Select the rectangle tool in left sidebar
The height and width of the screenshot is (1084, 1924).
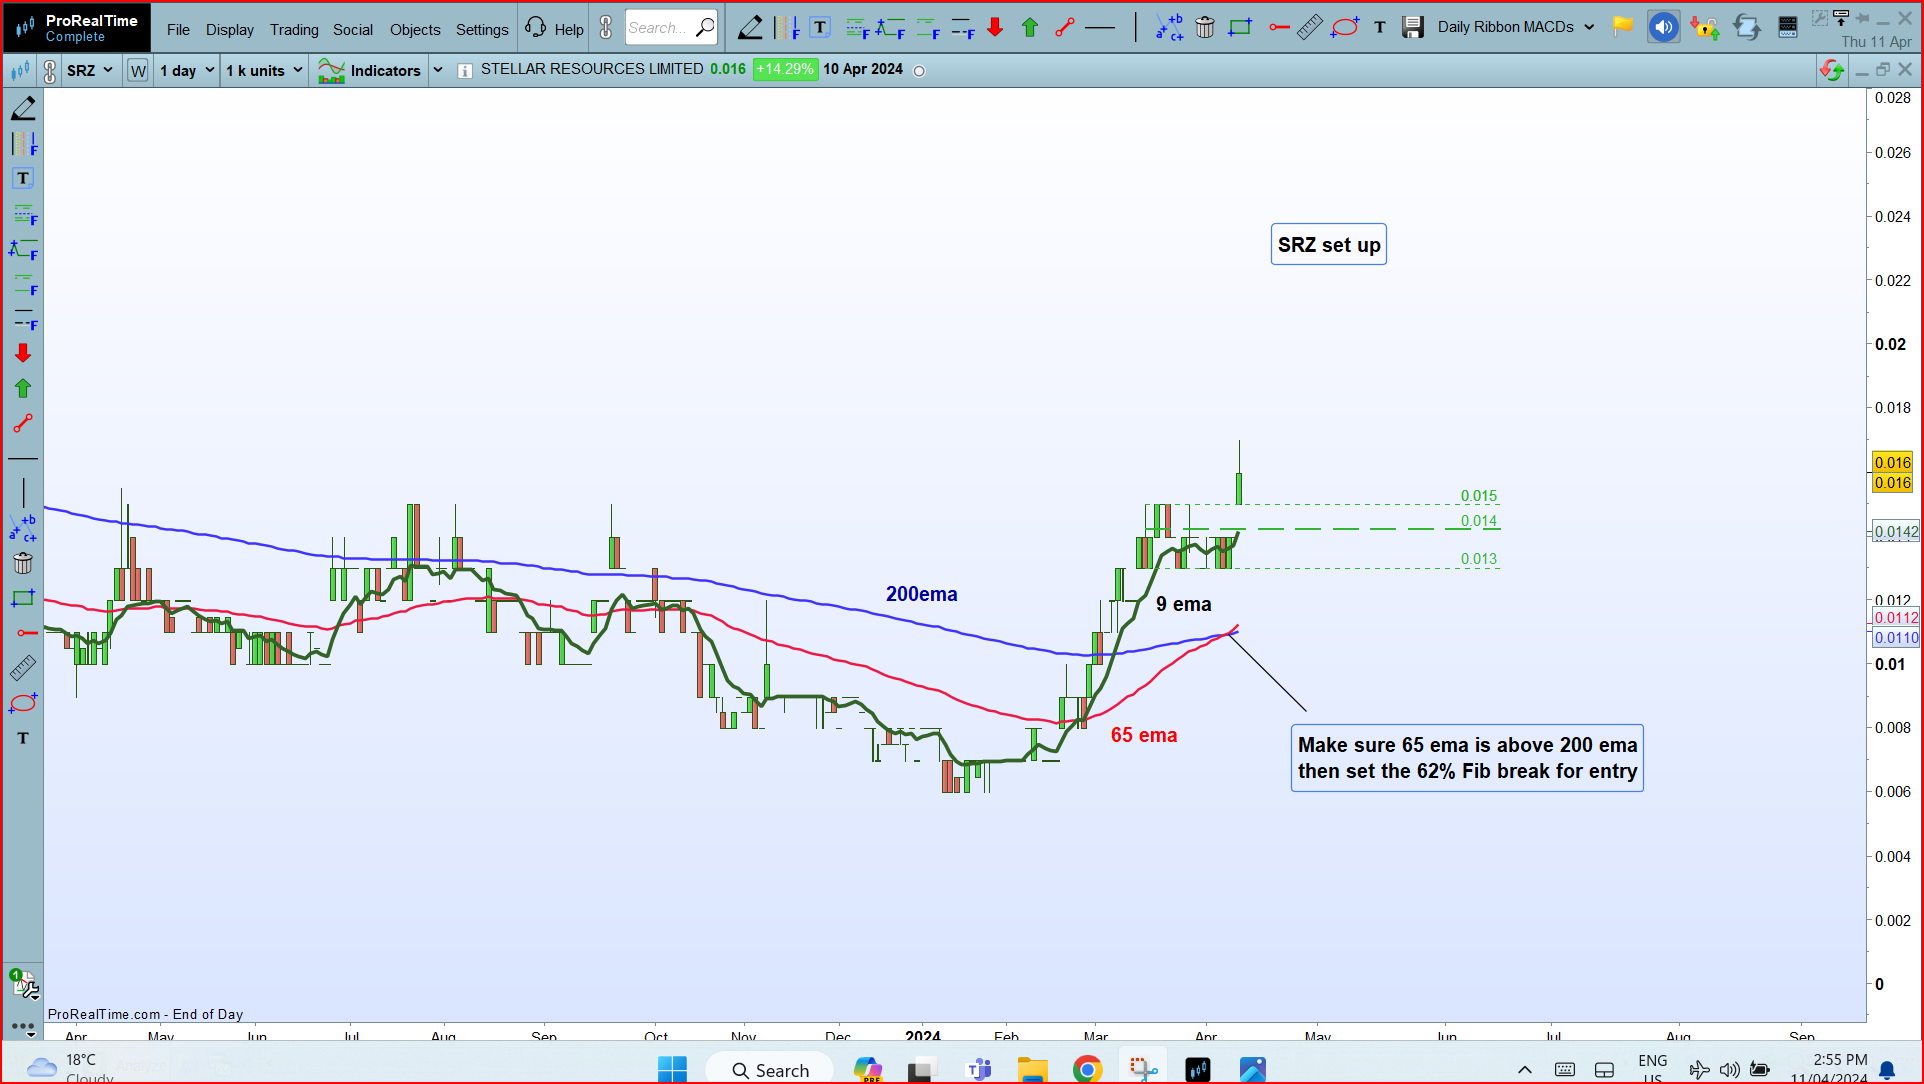(23, 598)
